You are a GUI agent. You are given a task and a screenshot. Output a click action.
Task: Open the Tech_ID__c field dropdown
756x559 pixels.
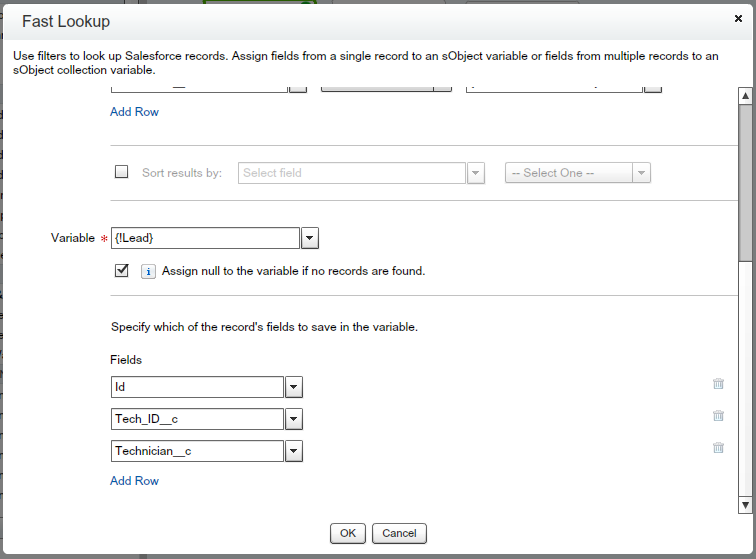294,419
